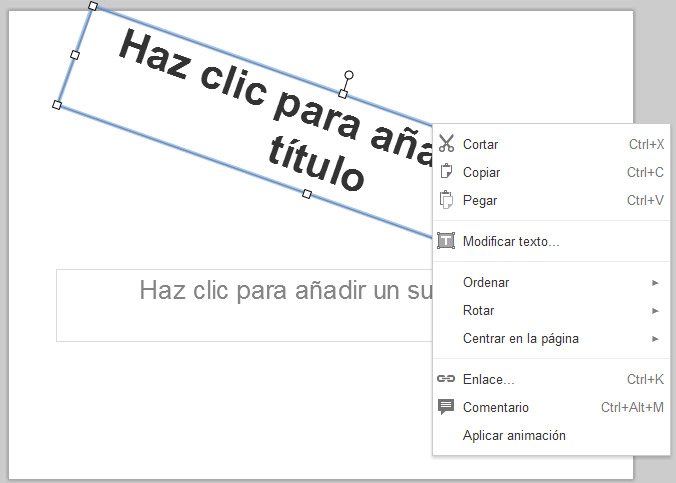676x483 pixels.
Task: Click the bottom-left corner handle of the title box
Action: [x=57, y=104]
